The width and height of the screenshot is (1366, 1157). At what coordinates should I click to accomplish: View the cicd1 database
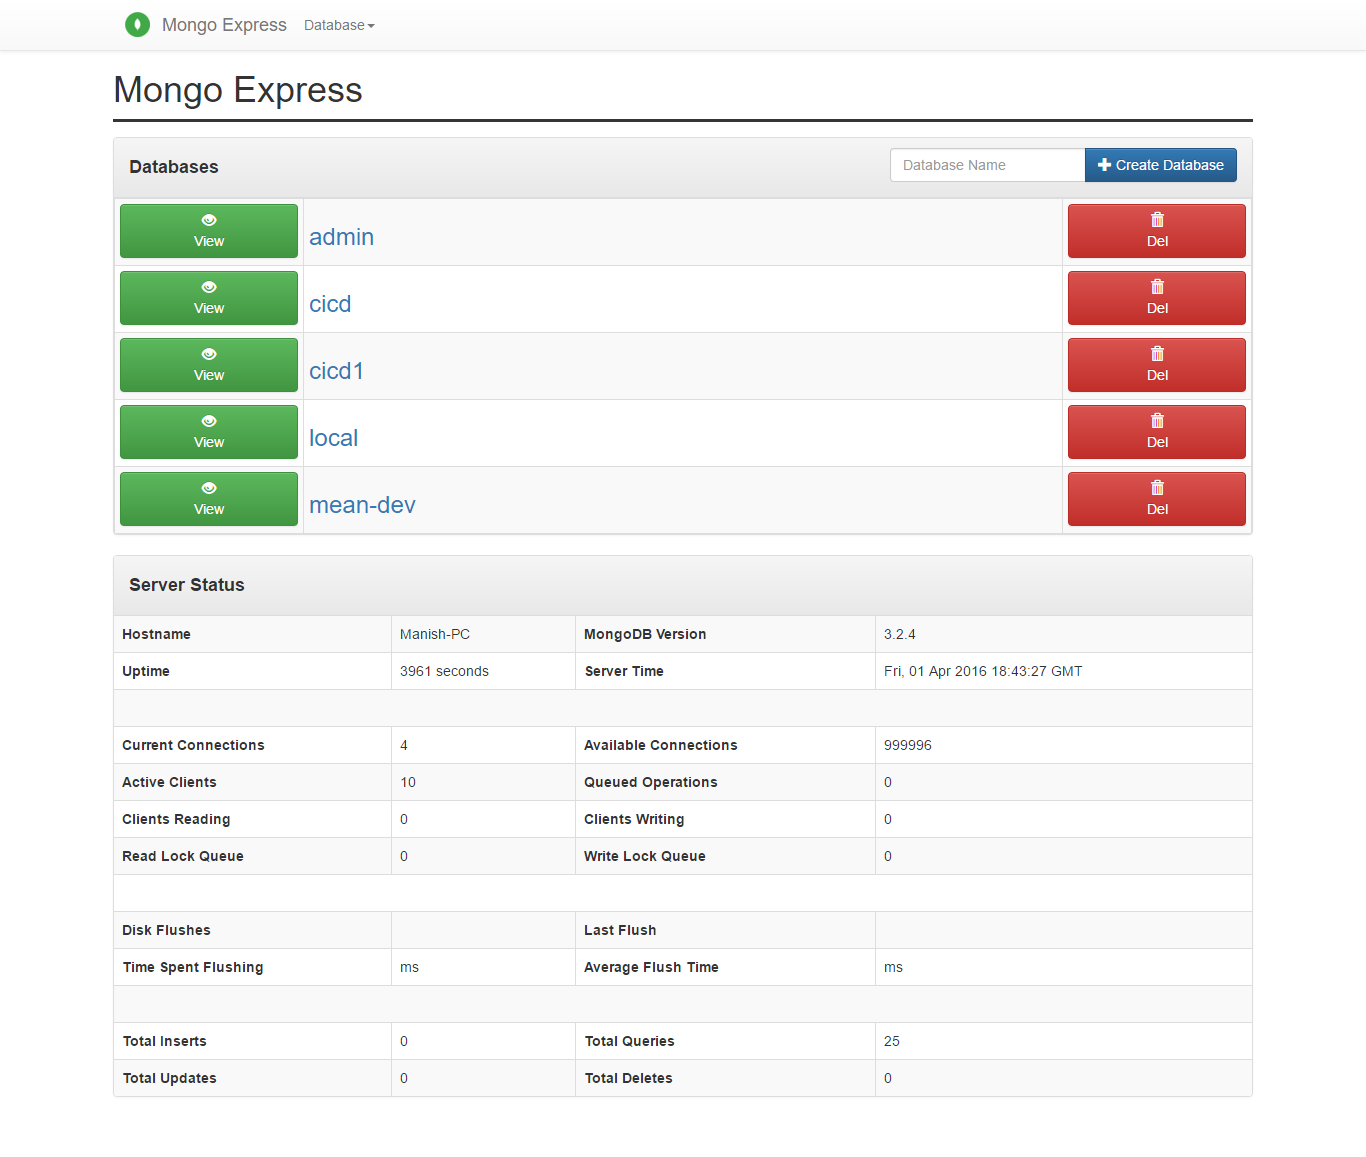[208, 365]
